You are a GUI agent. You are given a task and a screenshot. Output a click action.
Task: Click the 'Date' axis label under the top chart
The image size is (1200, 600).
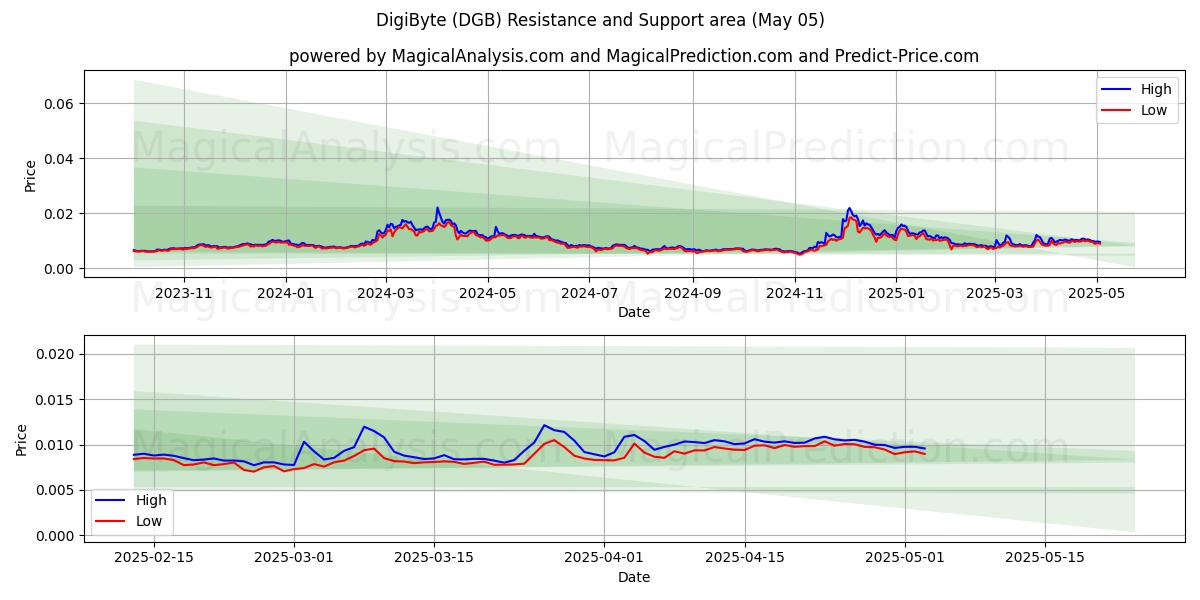pos(634,312)
